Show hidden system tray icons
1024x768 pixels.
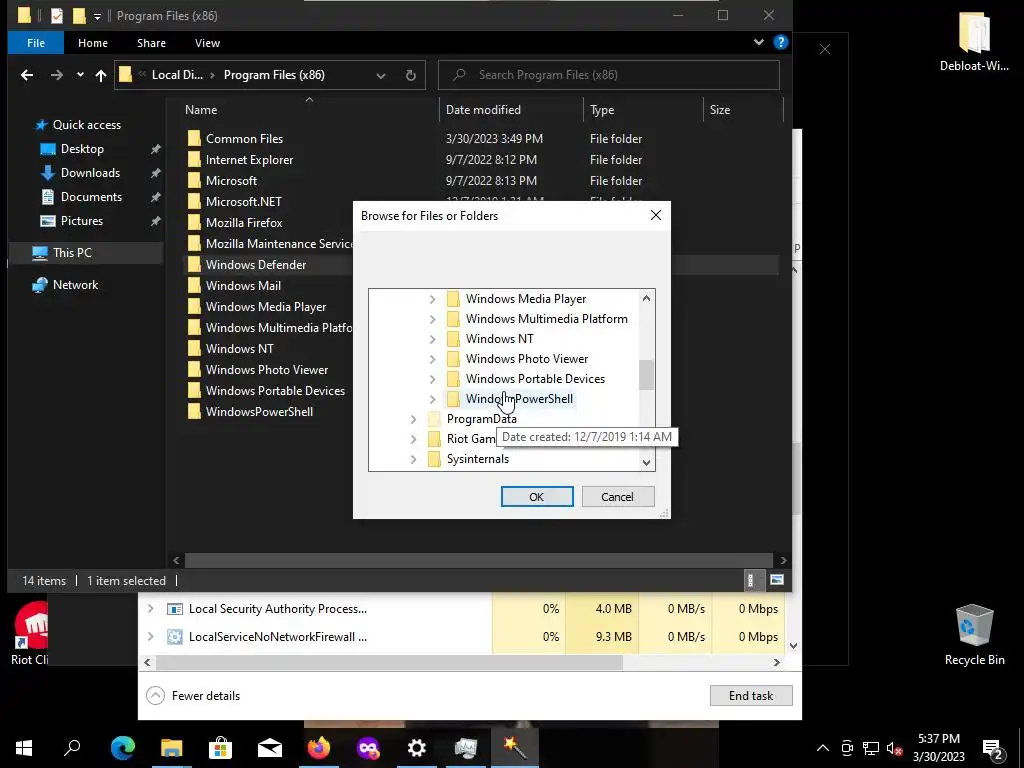pyautogui.click(x=823, y=748)
